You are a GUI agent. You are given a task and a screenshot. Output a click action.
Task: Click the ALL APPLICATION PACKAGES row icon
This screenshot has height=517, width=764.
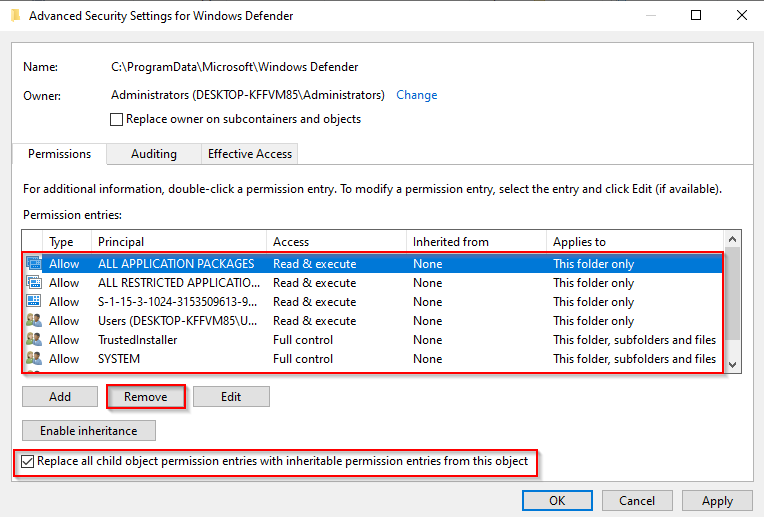point(34,264)
